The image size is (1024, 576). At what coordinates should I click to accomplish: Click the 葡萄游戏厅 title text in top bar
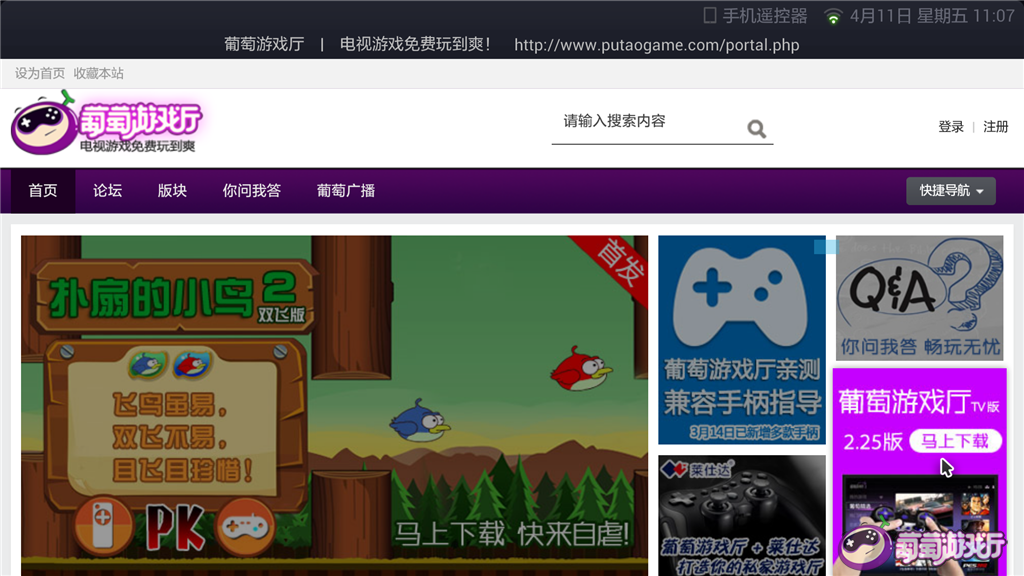(264, 44)
